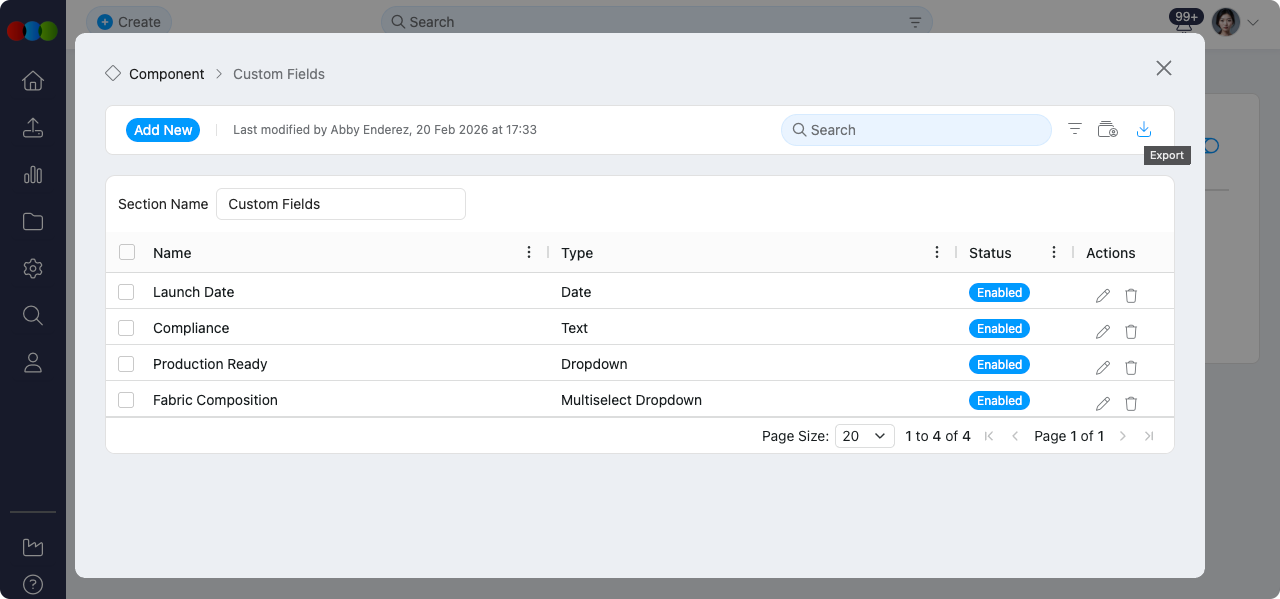Delete the Production Ready field
Viewport: 1280px width, 599px height.
tap(1131, 368)
